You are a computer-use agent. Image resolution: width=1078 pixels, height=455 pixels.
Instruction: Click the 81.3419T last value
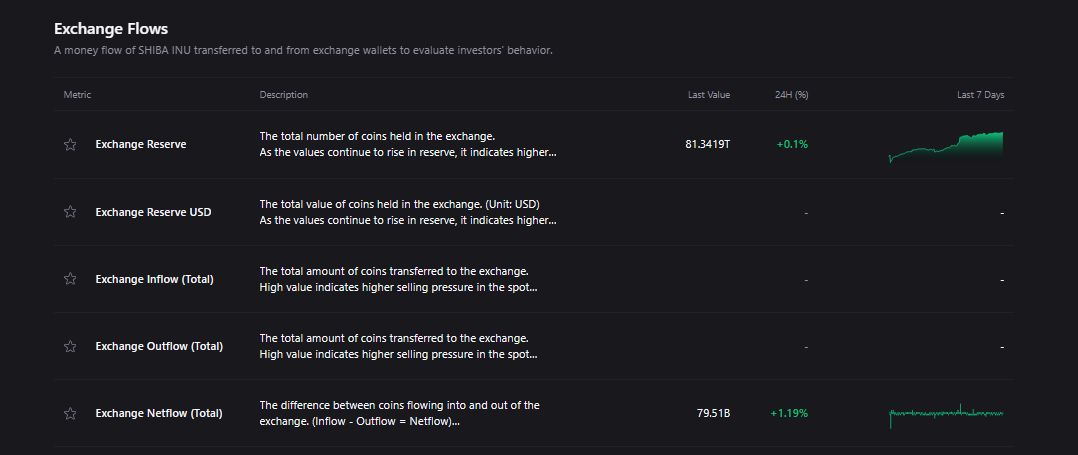point(707,144)
